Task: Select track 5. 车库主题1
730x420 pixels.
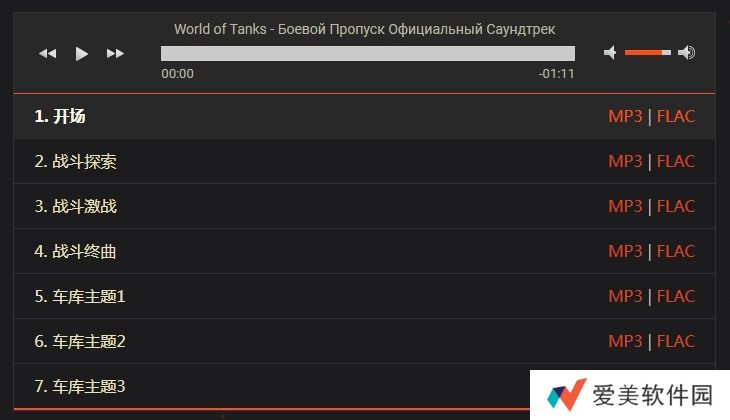Action: [x=79, y=296]
